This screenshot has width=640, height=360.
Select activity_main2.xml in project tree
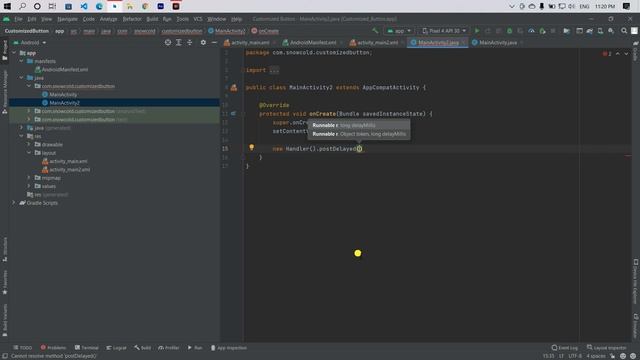[x=69, y=169]
